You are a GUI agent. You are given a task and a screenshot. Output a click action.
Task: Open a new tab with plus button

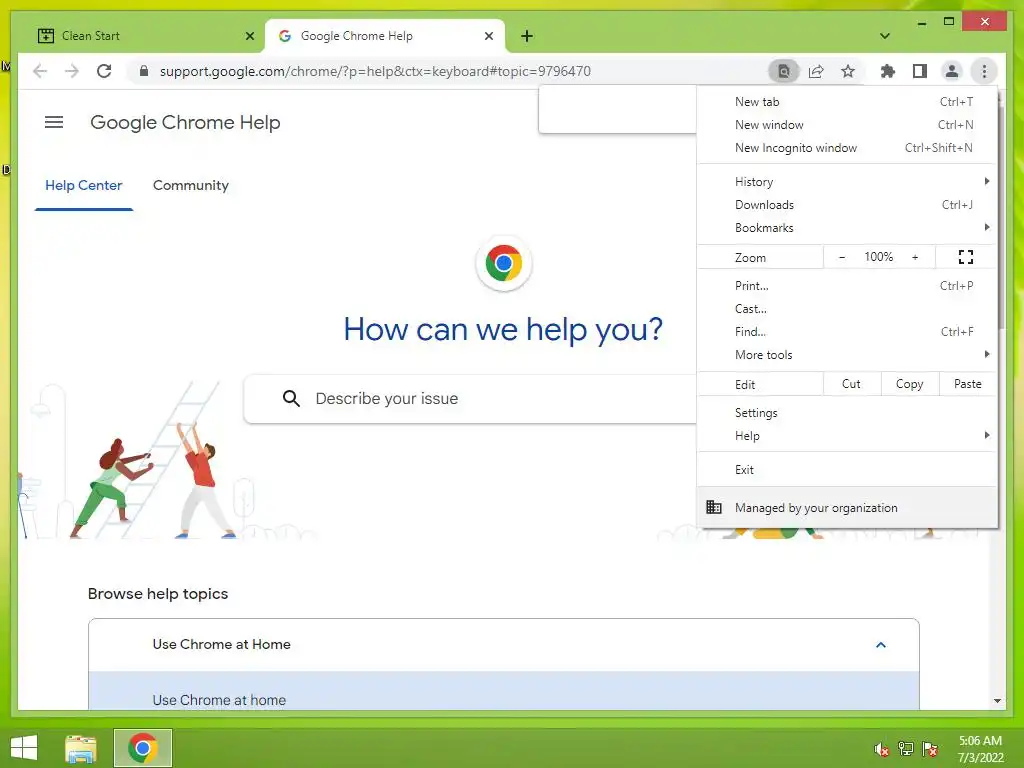(527, 36)
